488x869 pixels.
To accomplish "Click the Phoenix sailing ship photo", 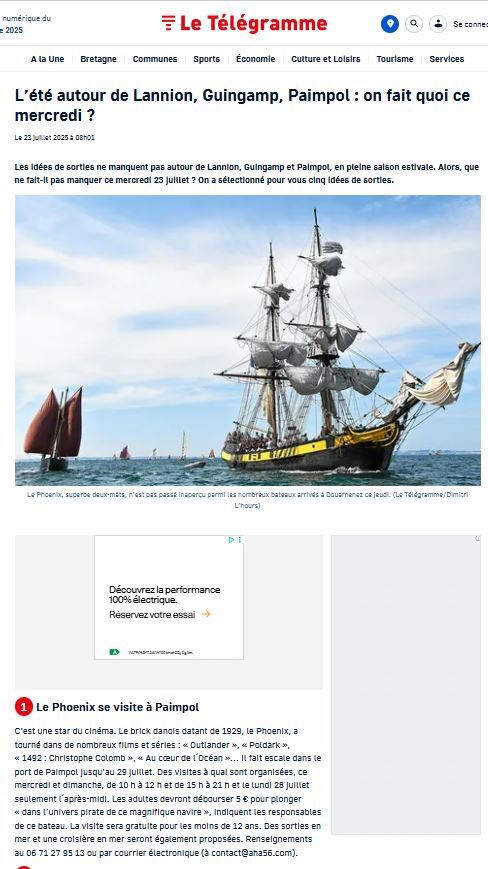I will [248, 340].
